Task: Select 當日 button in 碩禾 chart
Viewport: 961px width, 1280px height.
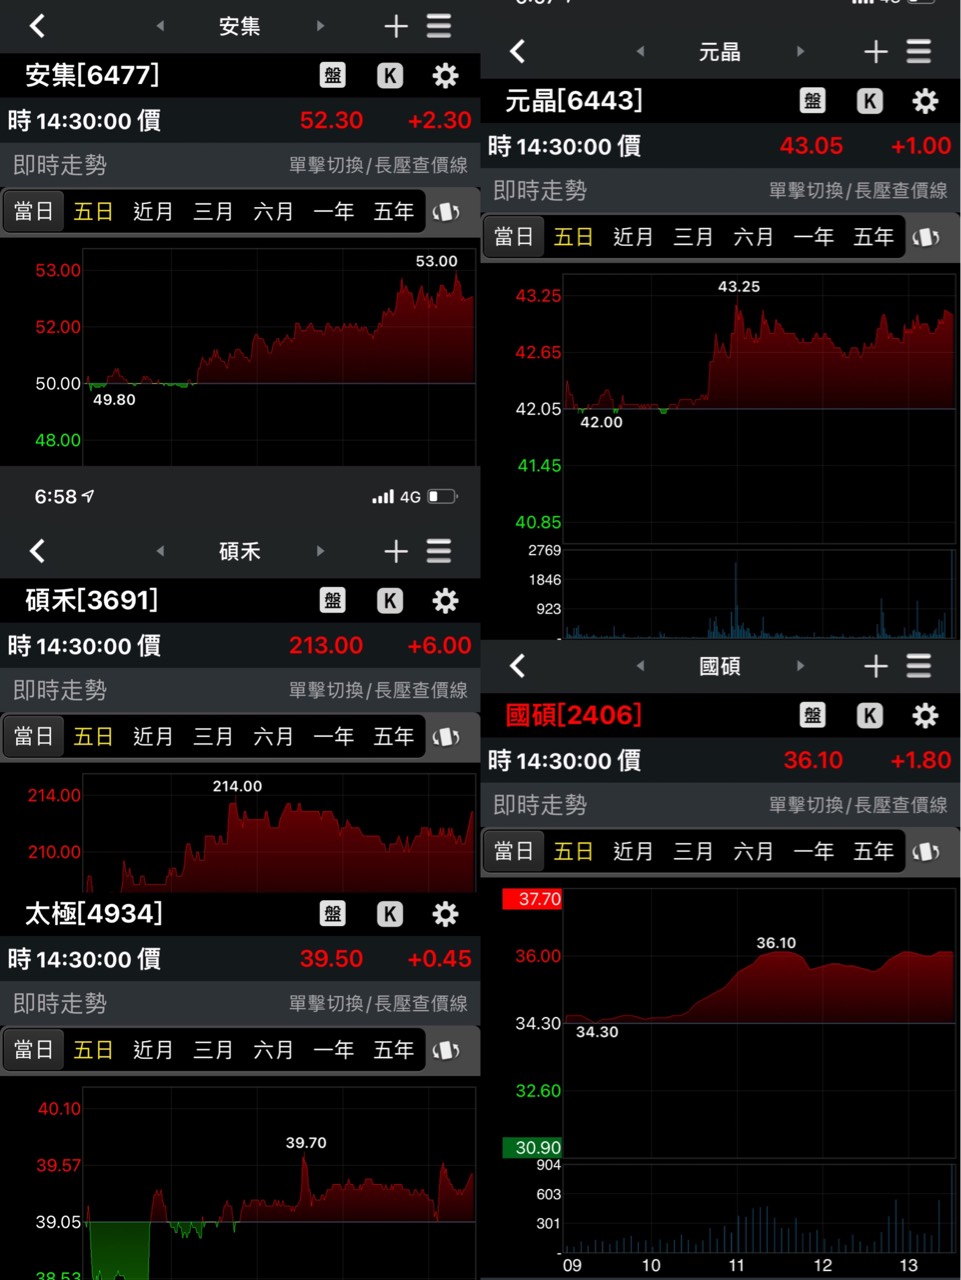Action: pyautogui.click(x=33, y=737)
